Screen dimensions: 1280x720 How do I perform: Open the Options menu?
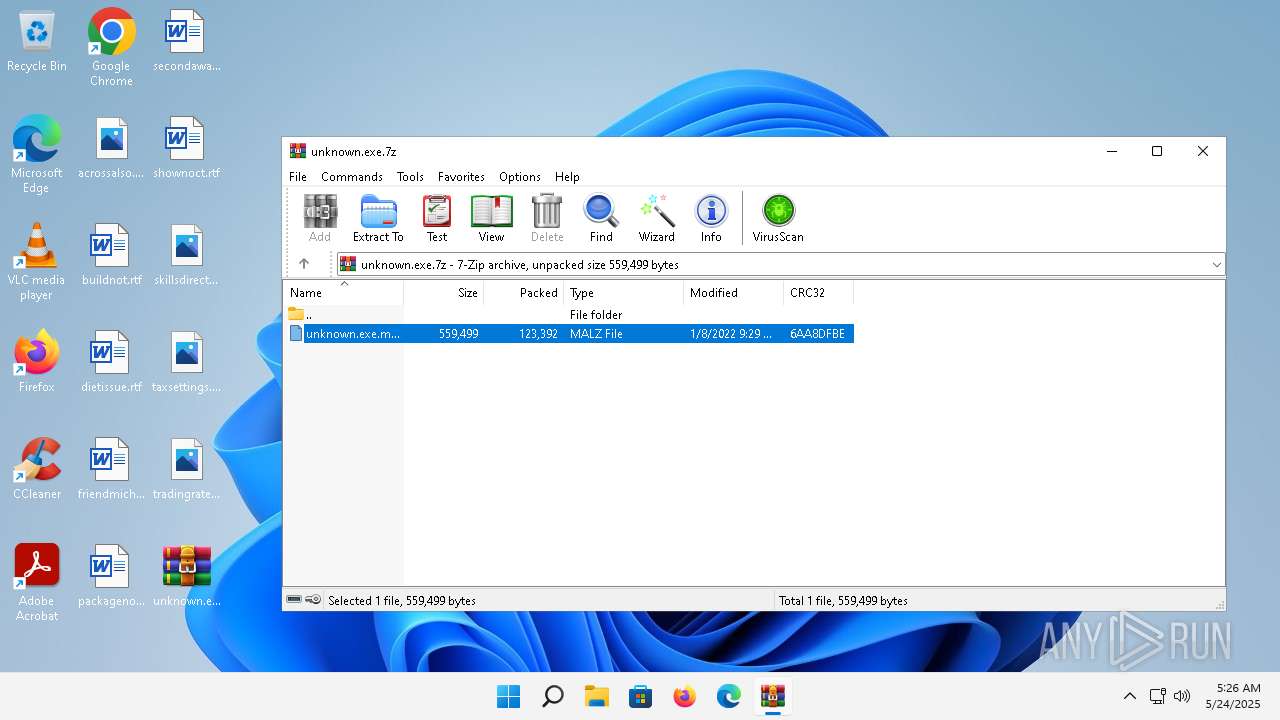pos(520,177)
